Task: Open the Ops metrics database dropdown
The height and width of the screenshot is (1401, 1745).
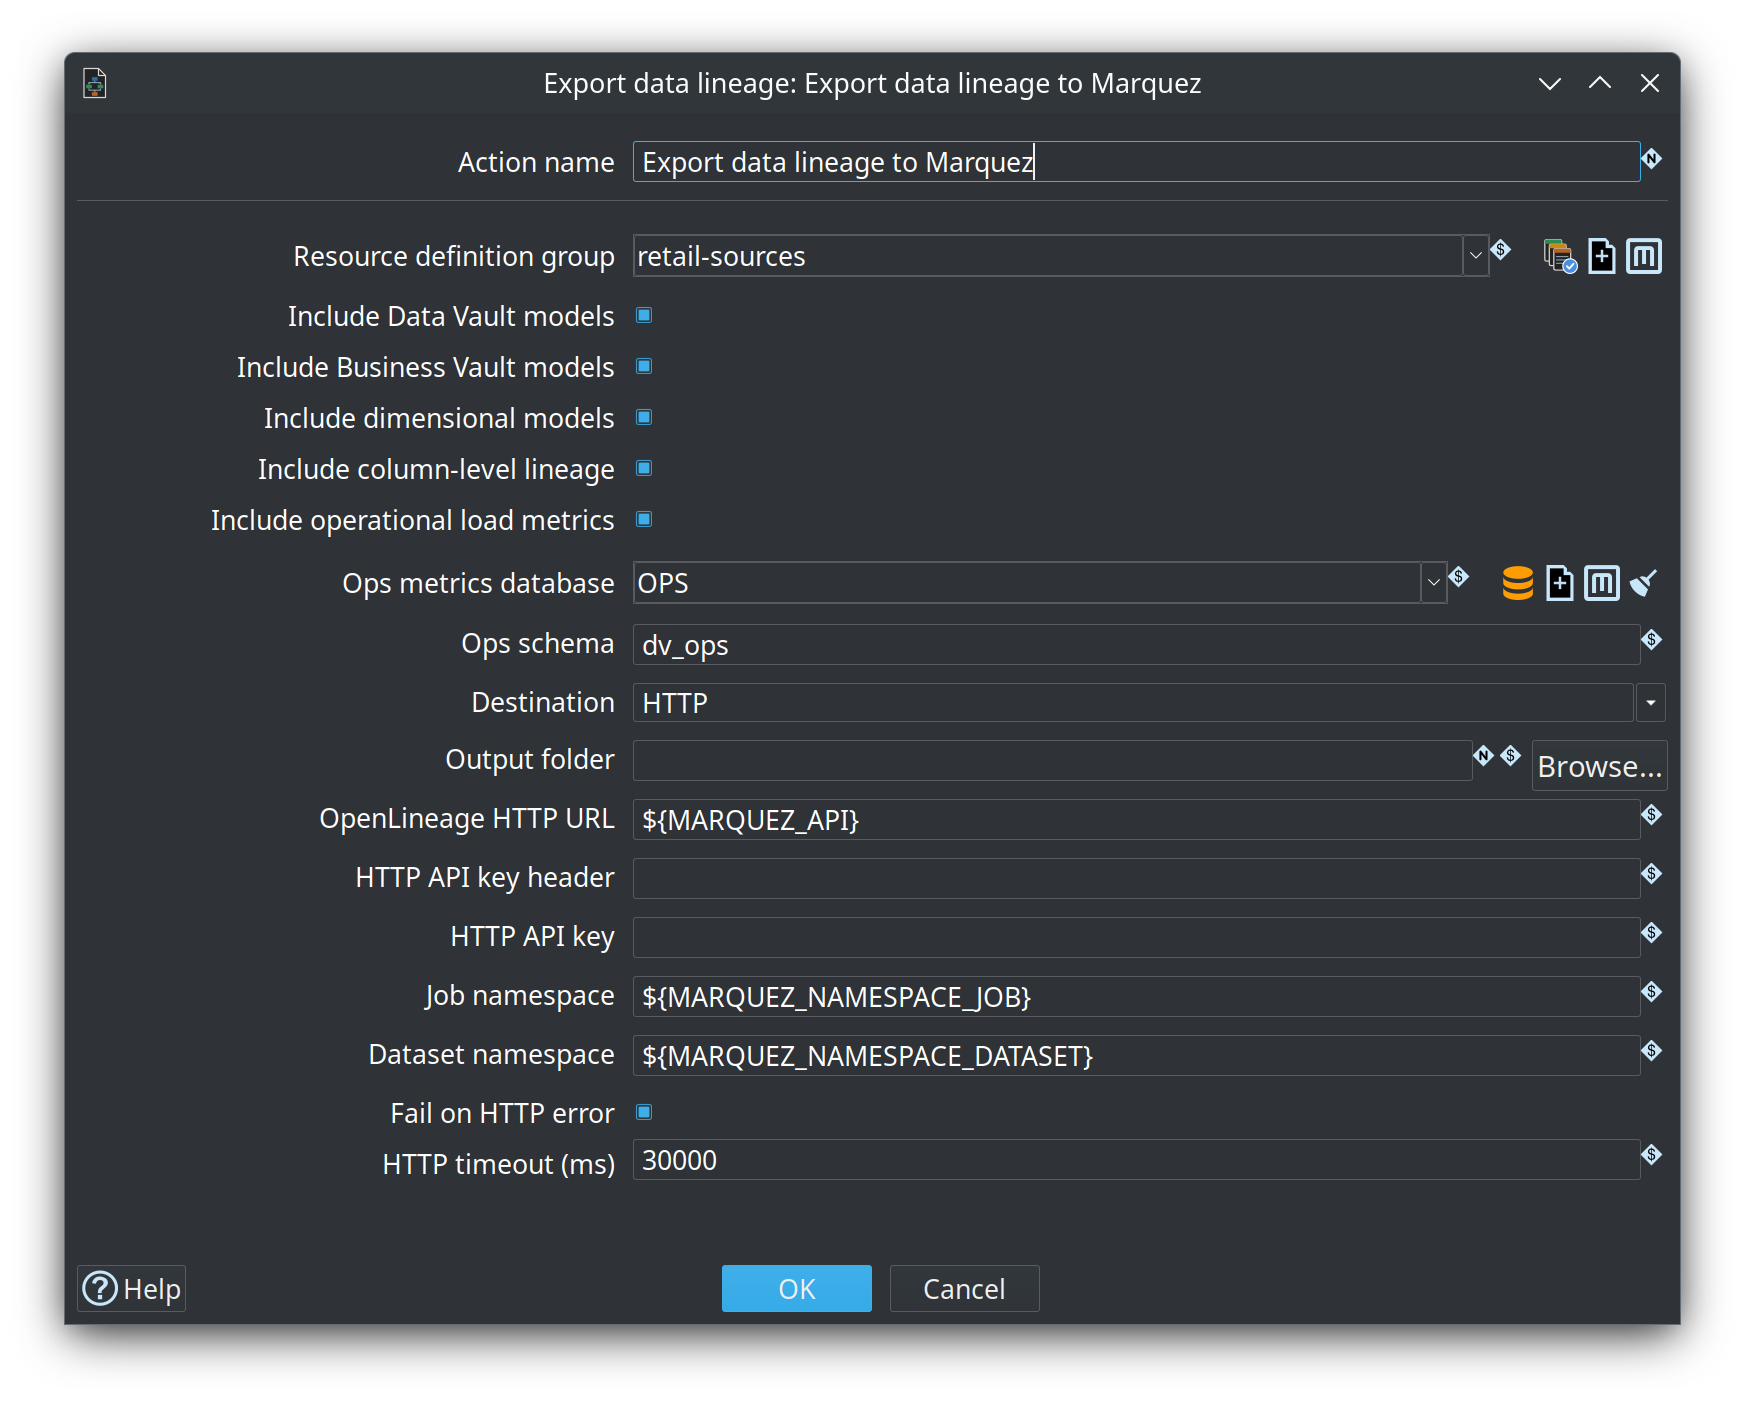Action: coord(1433,583)
